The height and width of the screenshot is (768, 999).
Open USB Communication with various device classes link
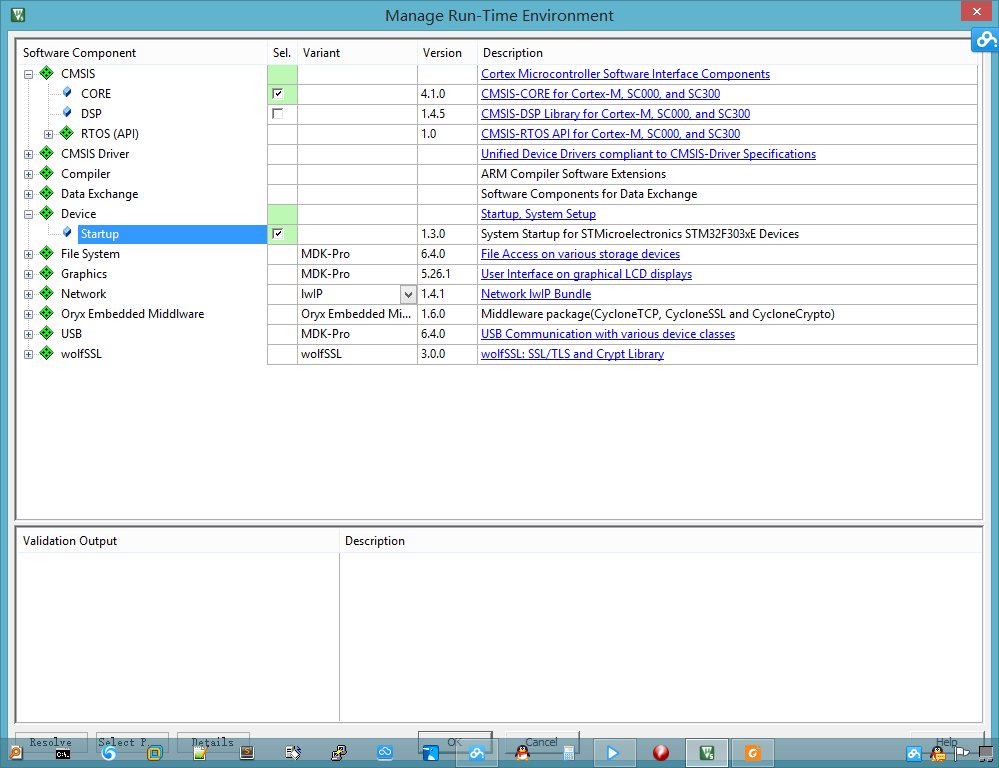[608, 334]
